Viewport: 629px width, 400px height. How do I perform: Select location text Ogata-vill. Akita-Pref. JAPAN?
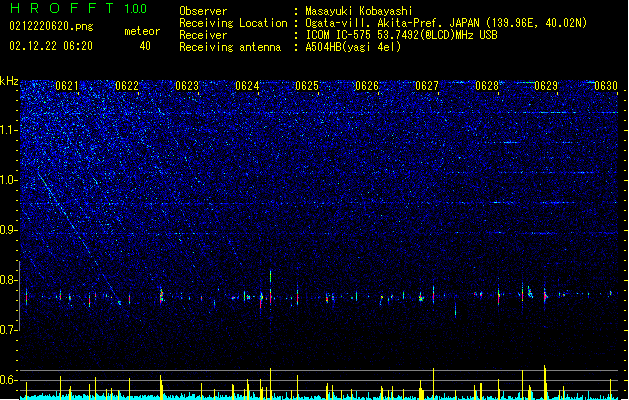392,23
